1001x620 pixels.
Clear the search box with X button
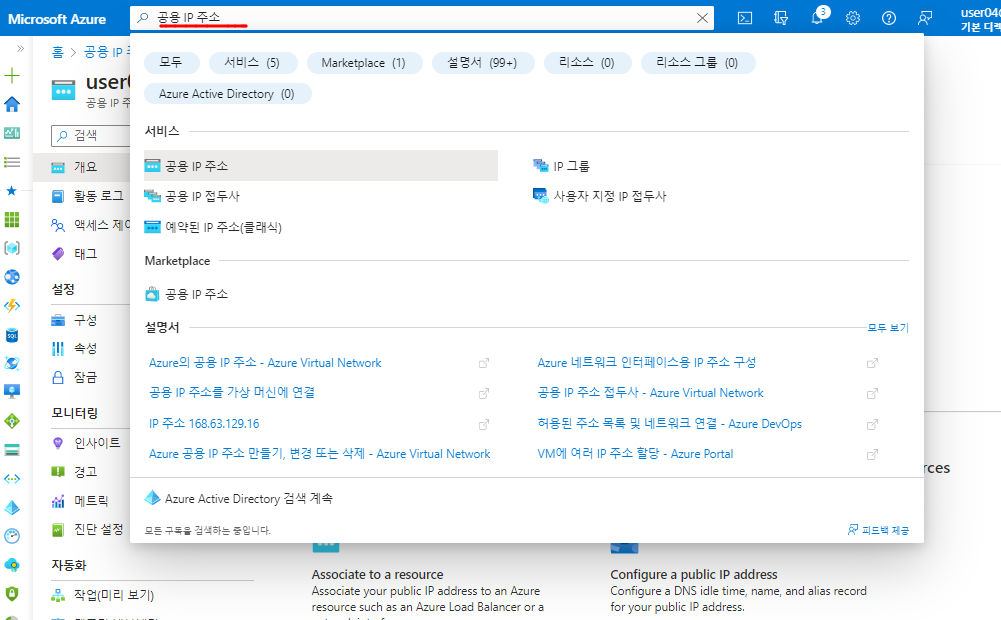702,18
